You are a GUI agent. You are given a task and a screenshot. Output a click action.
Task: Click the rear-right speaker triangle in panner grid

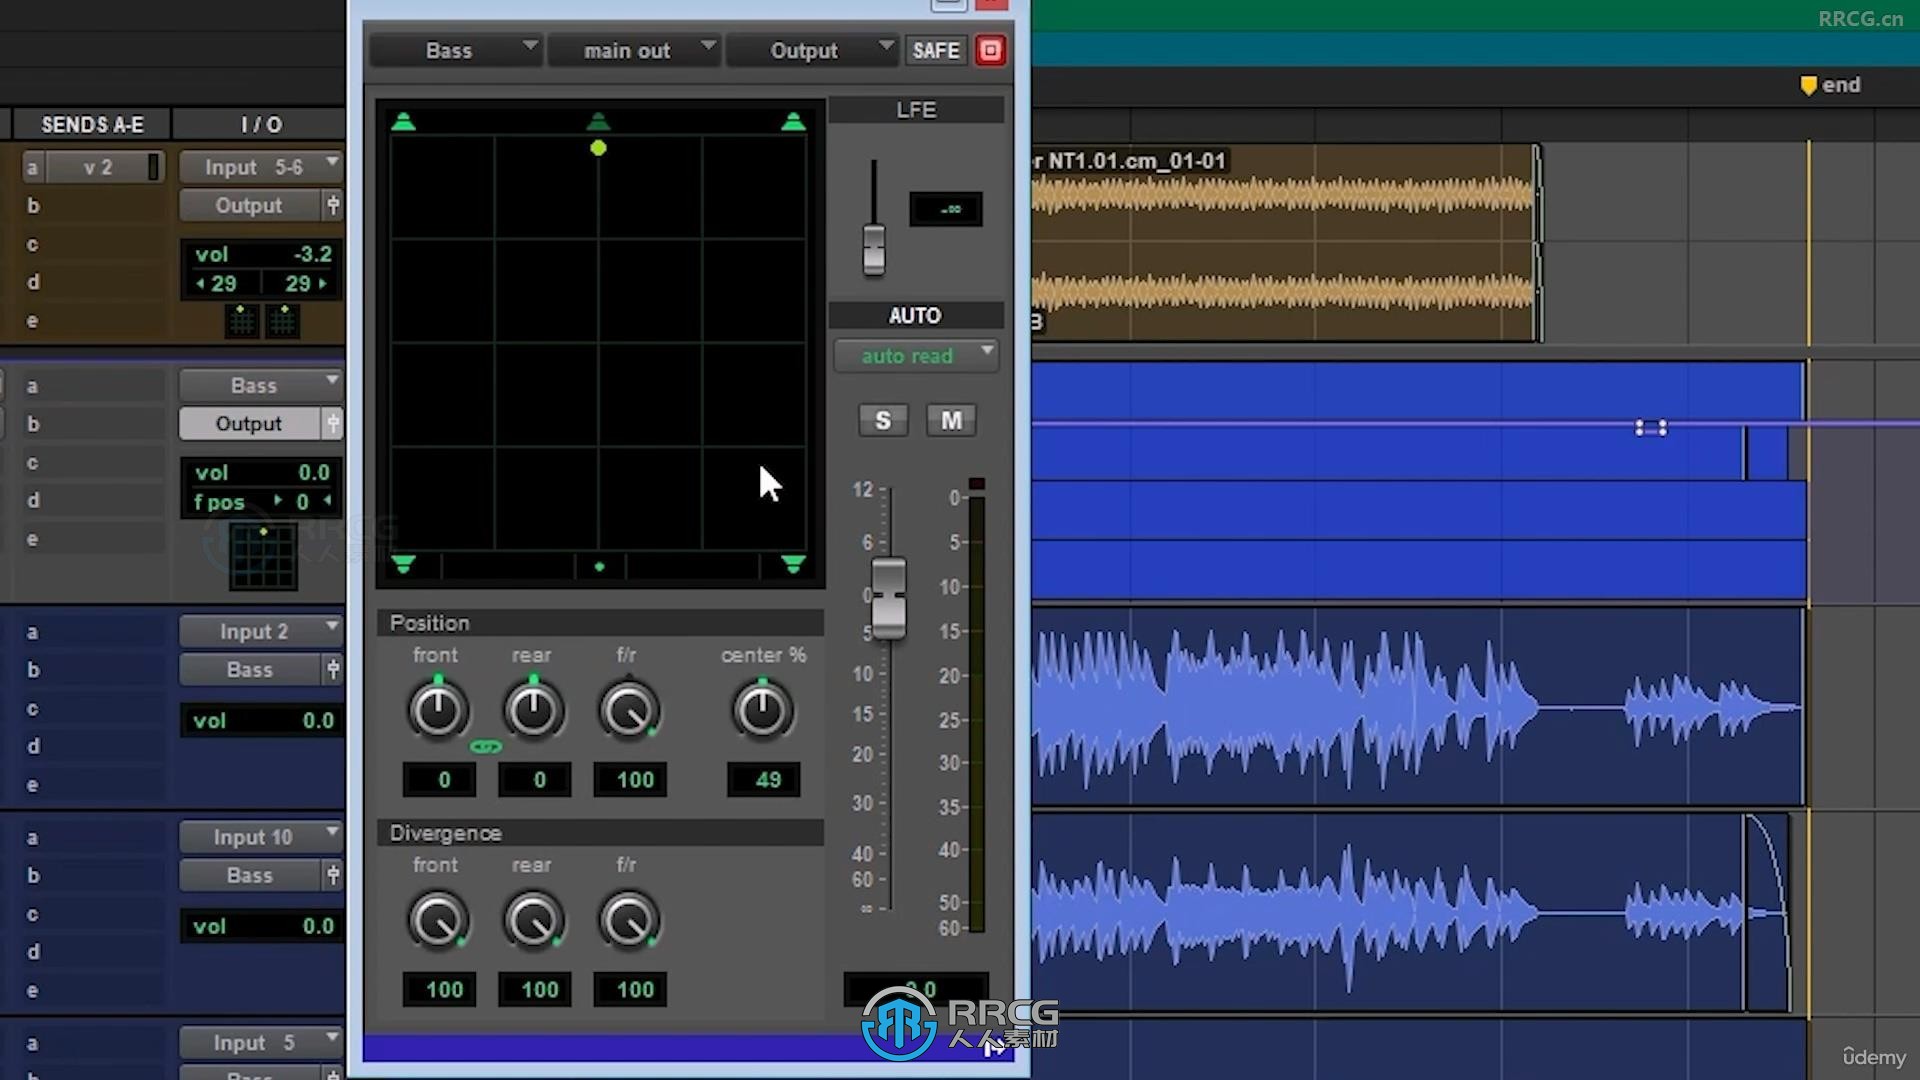pos(793,565)
